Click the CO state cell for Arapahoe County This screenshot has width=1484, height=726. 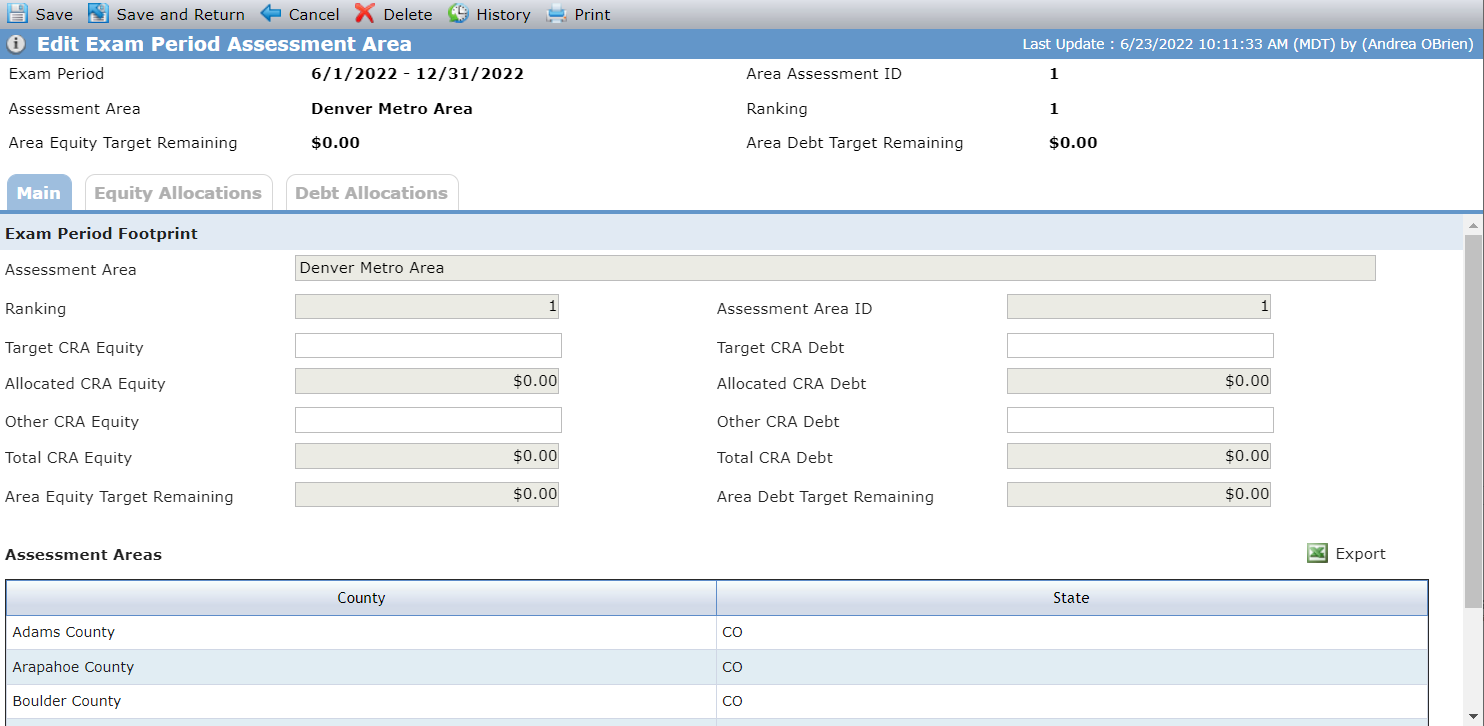coord(1072,667)
